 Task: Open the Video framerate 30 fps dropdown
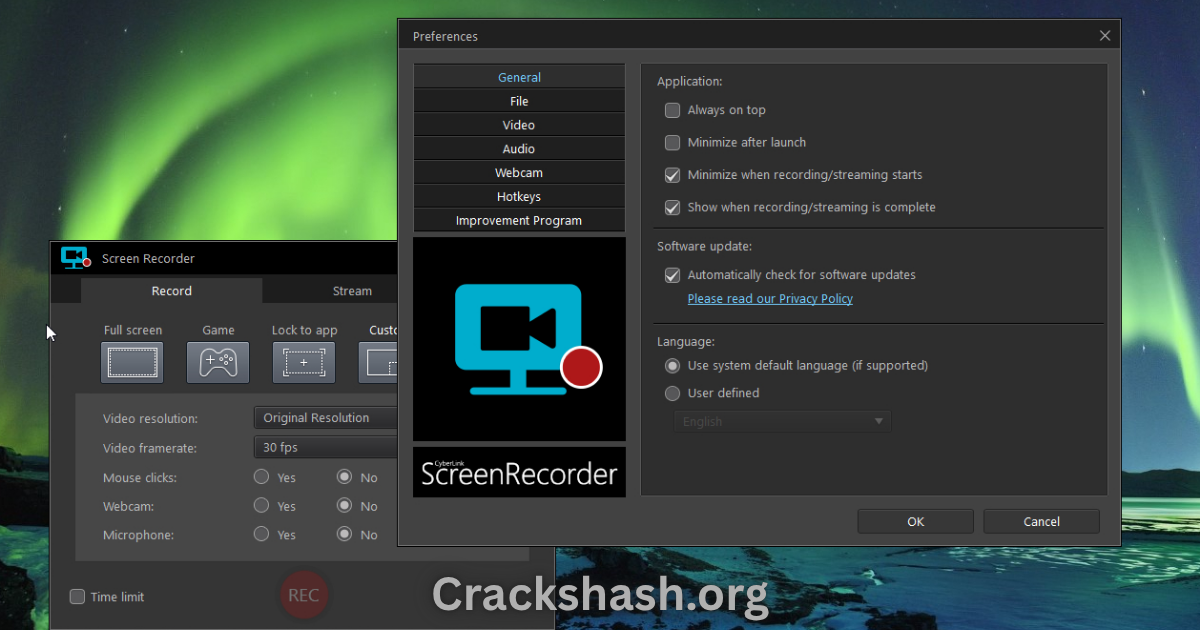[326, 447]
